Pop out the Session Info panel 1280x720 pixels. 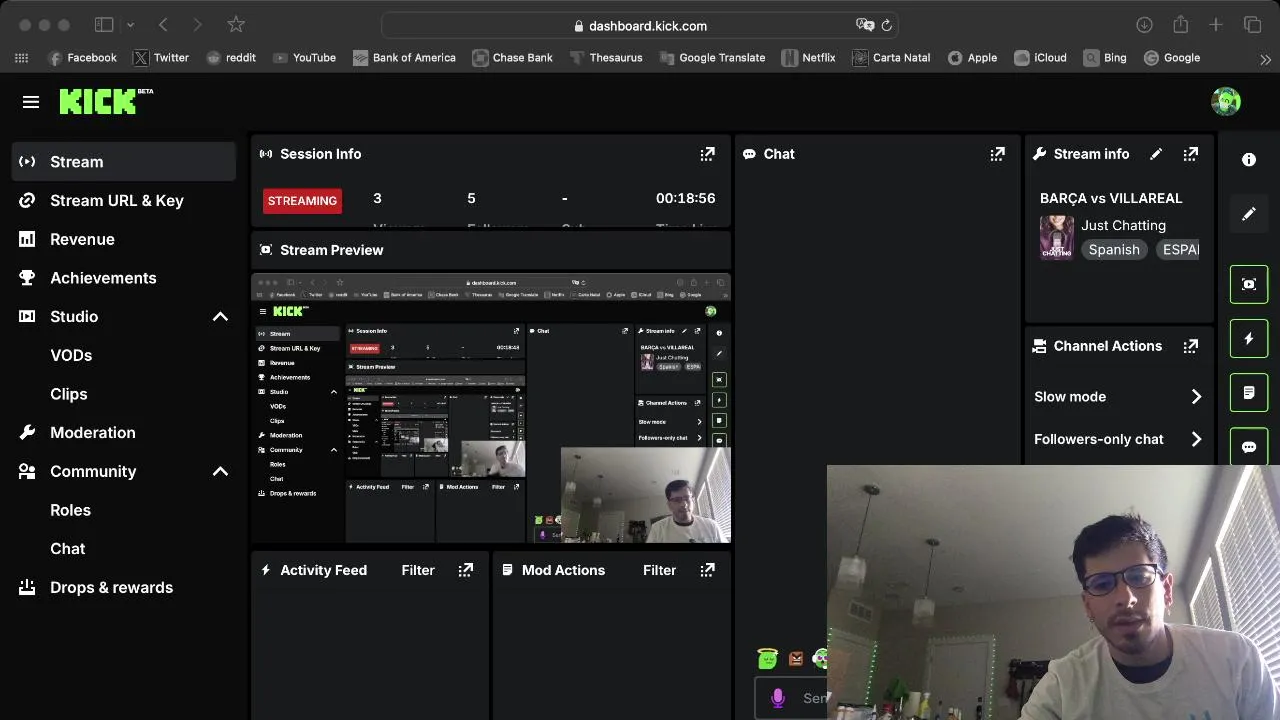pyautogui.click(x=707, y=154)
